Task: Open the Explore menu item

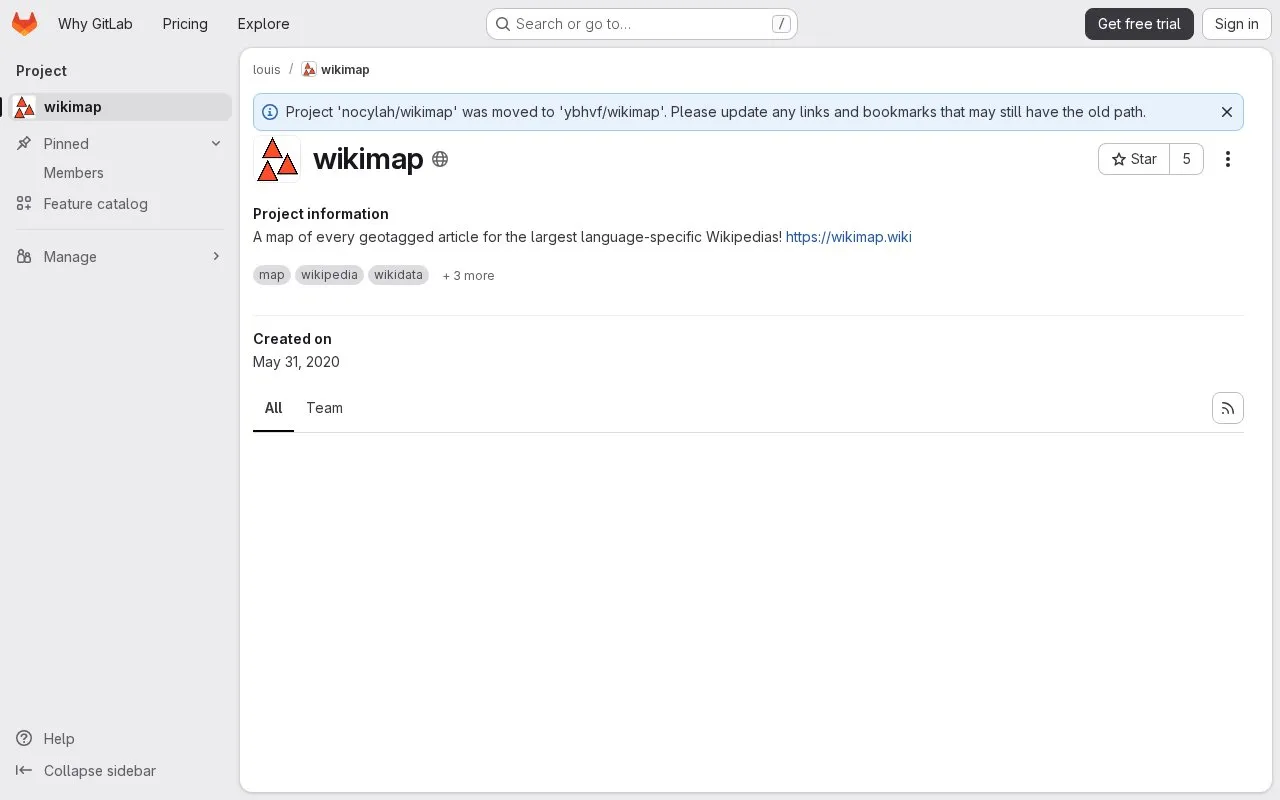Action: coord(263,24)
